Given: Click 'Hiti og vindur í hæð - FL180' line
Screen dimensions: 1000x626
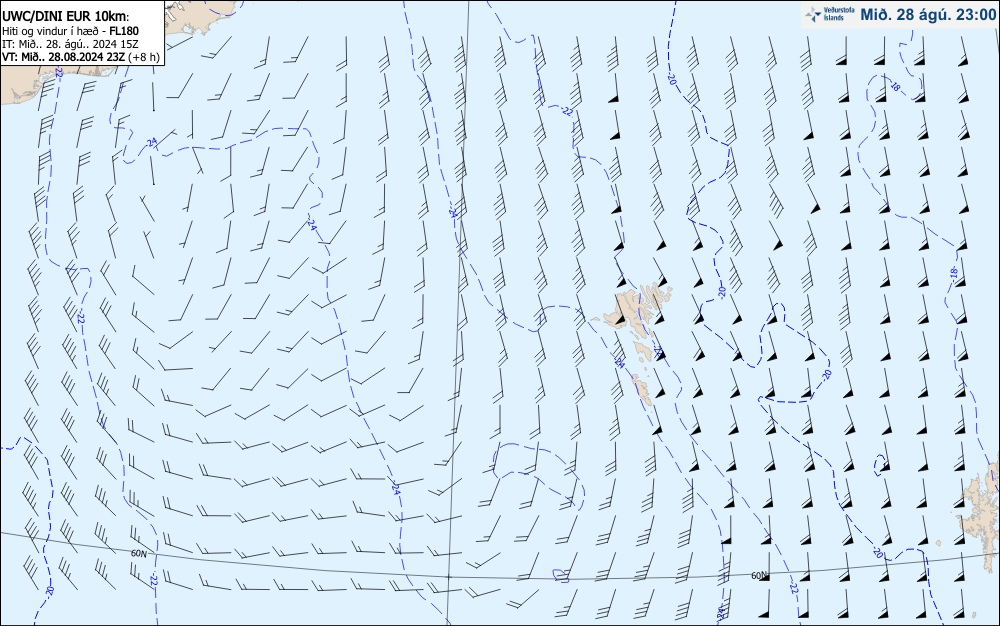Looking at the screenshot, I should (x=70, y=31).
